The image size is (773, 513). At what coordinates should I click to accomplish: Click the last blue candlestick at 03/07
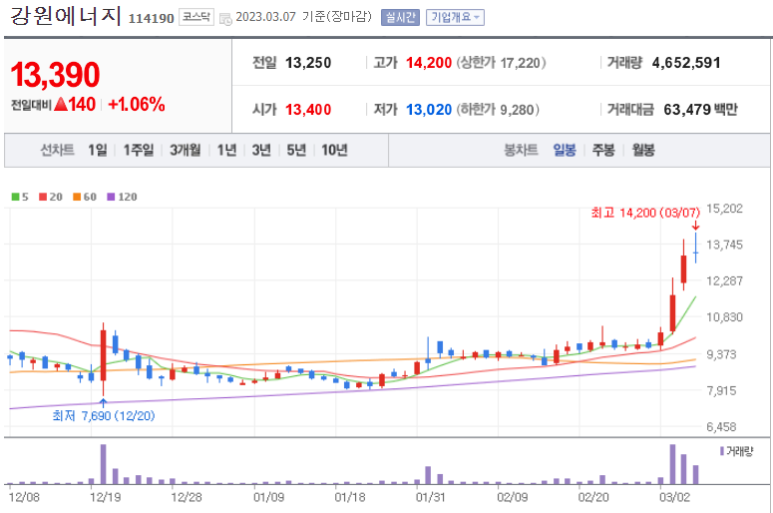(696, 248)
